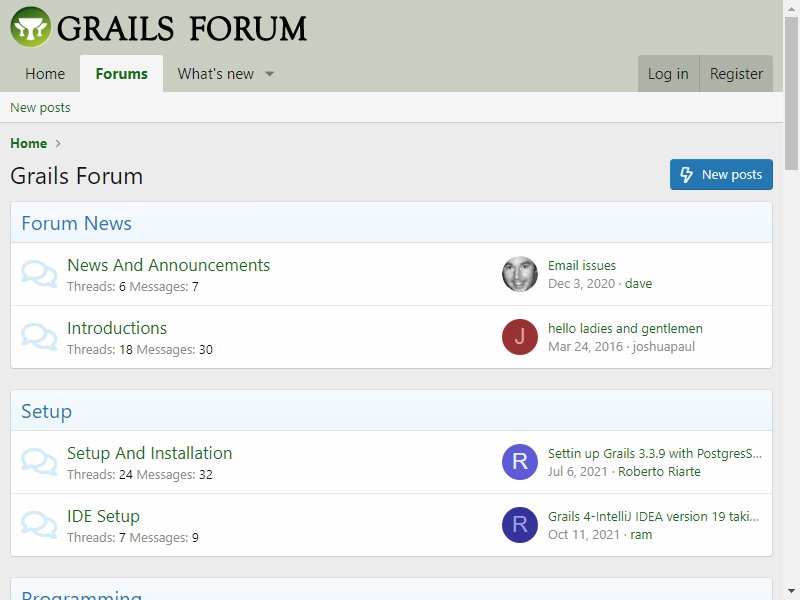
Task: Open the Introductions forum
Action: point(117,328)
